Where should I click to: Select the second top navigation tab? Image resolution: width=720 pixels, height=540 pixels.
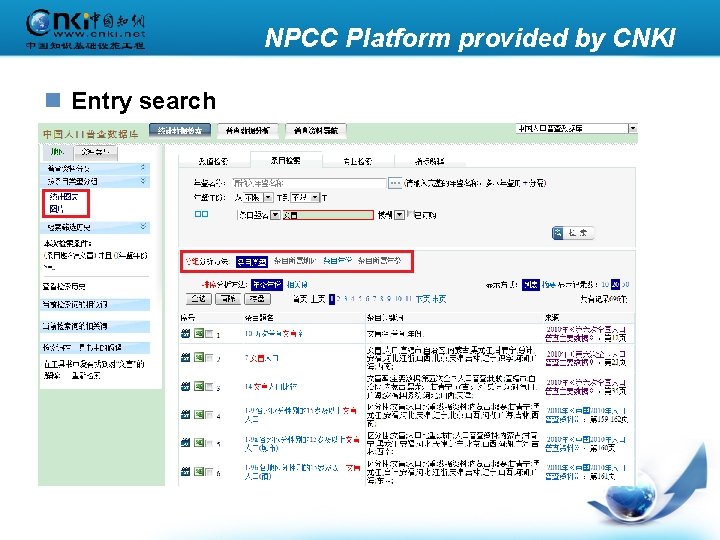248,131
